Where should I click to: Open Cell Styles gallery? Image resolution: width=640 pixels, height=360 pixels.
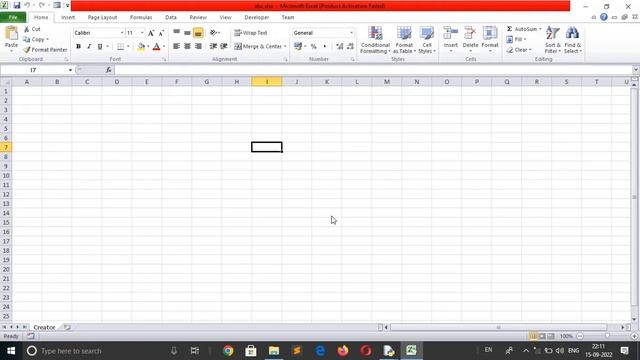pyautogui.click(x=427, y=40)
